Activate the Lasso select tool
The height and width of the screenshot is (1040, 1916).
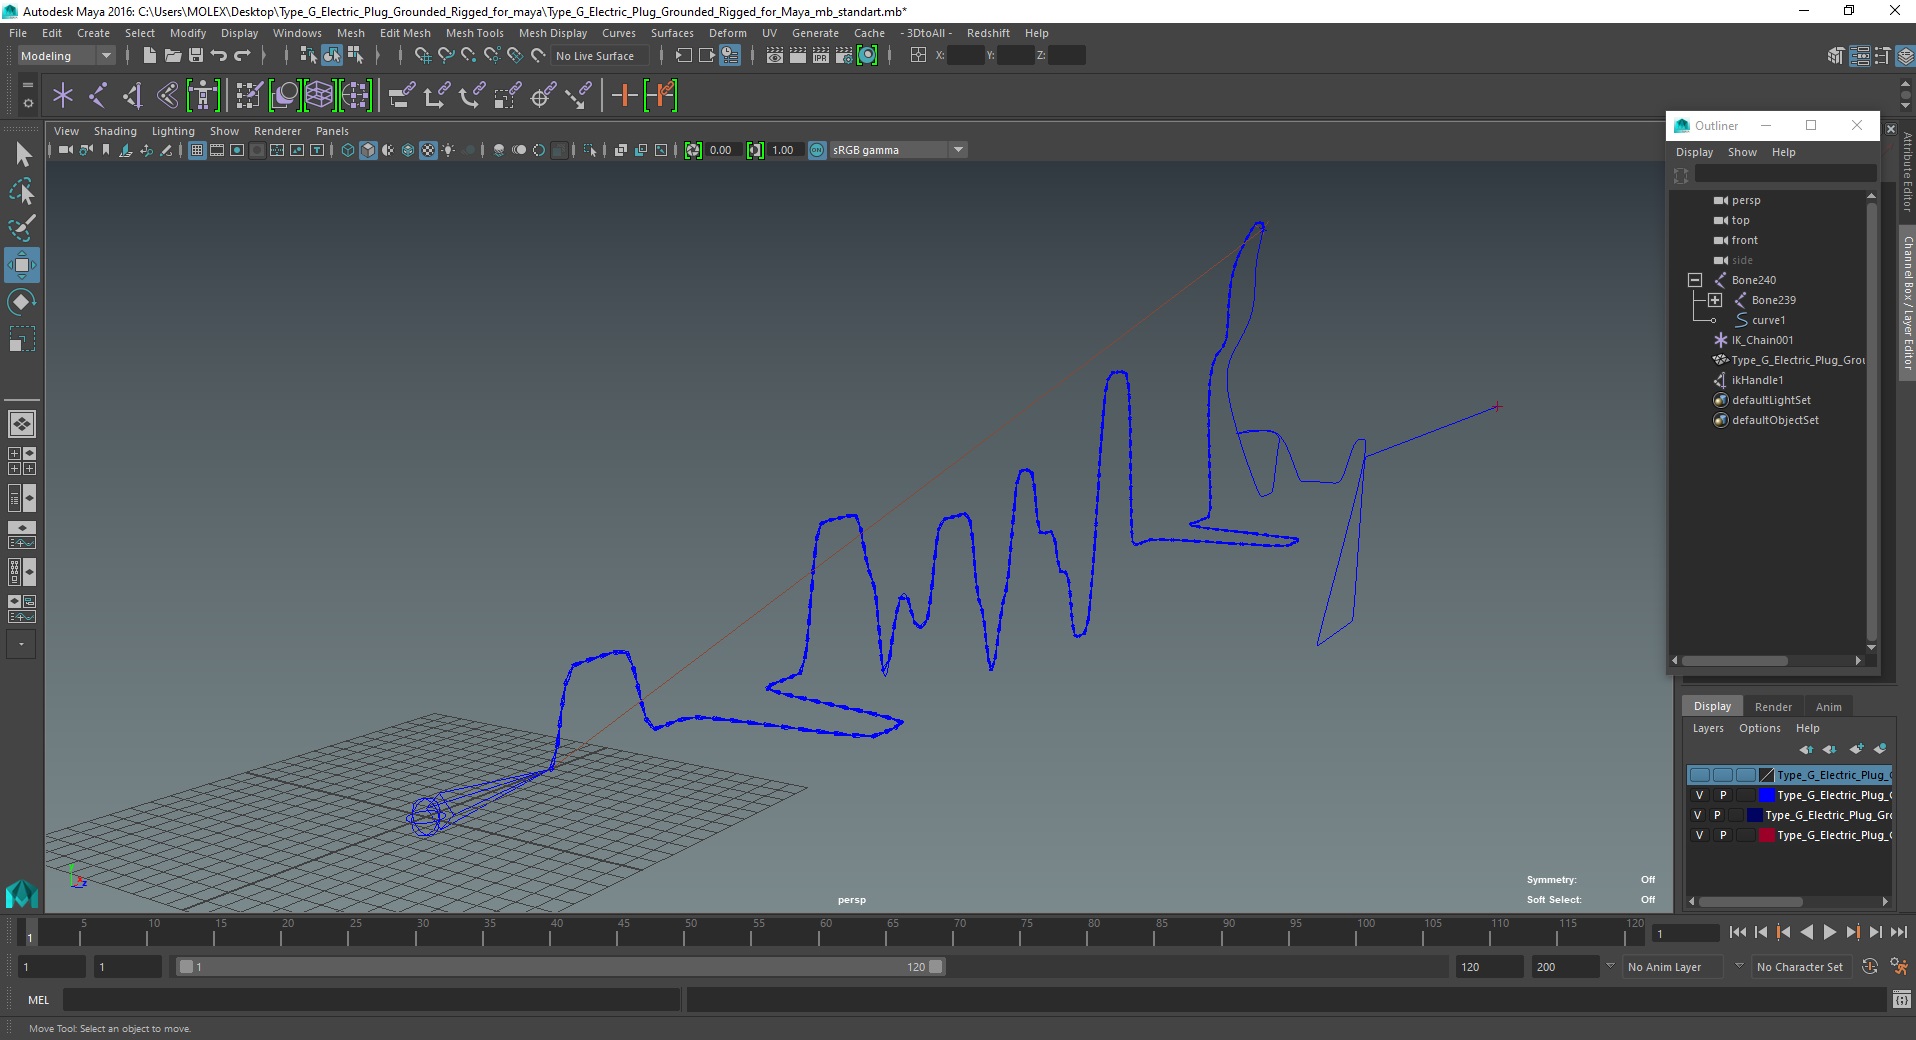pos(22,191)
